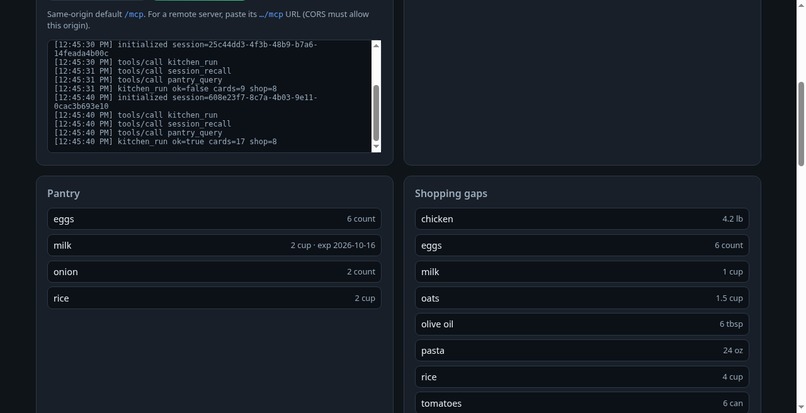806x413 pixels.
Task: Select the eggs row in Shopping gaps
Action: pyautogui.click(x=582, y=245)
